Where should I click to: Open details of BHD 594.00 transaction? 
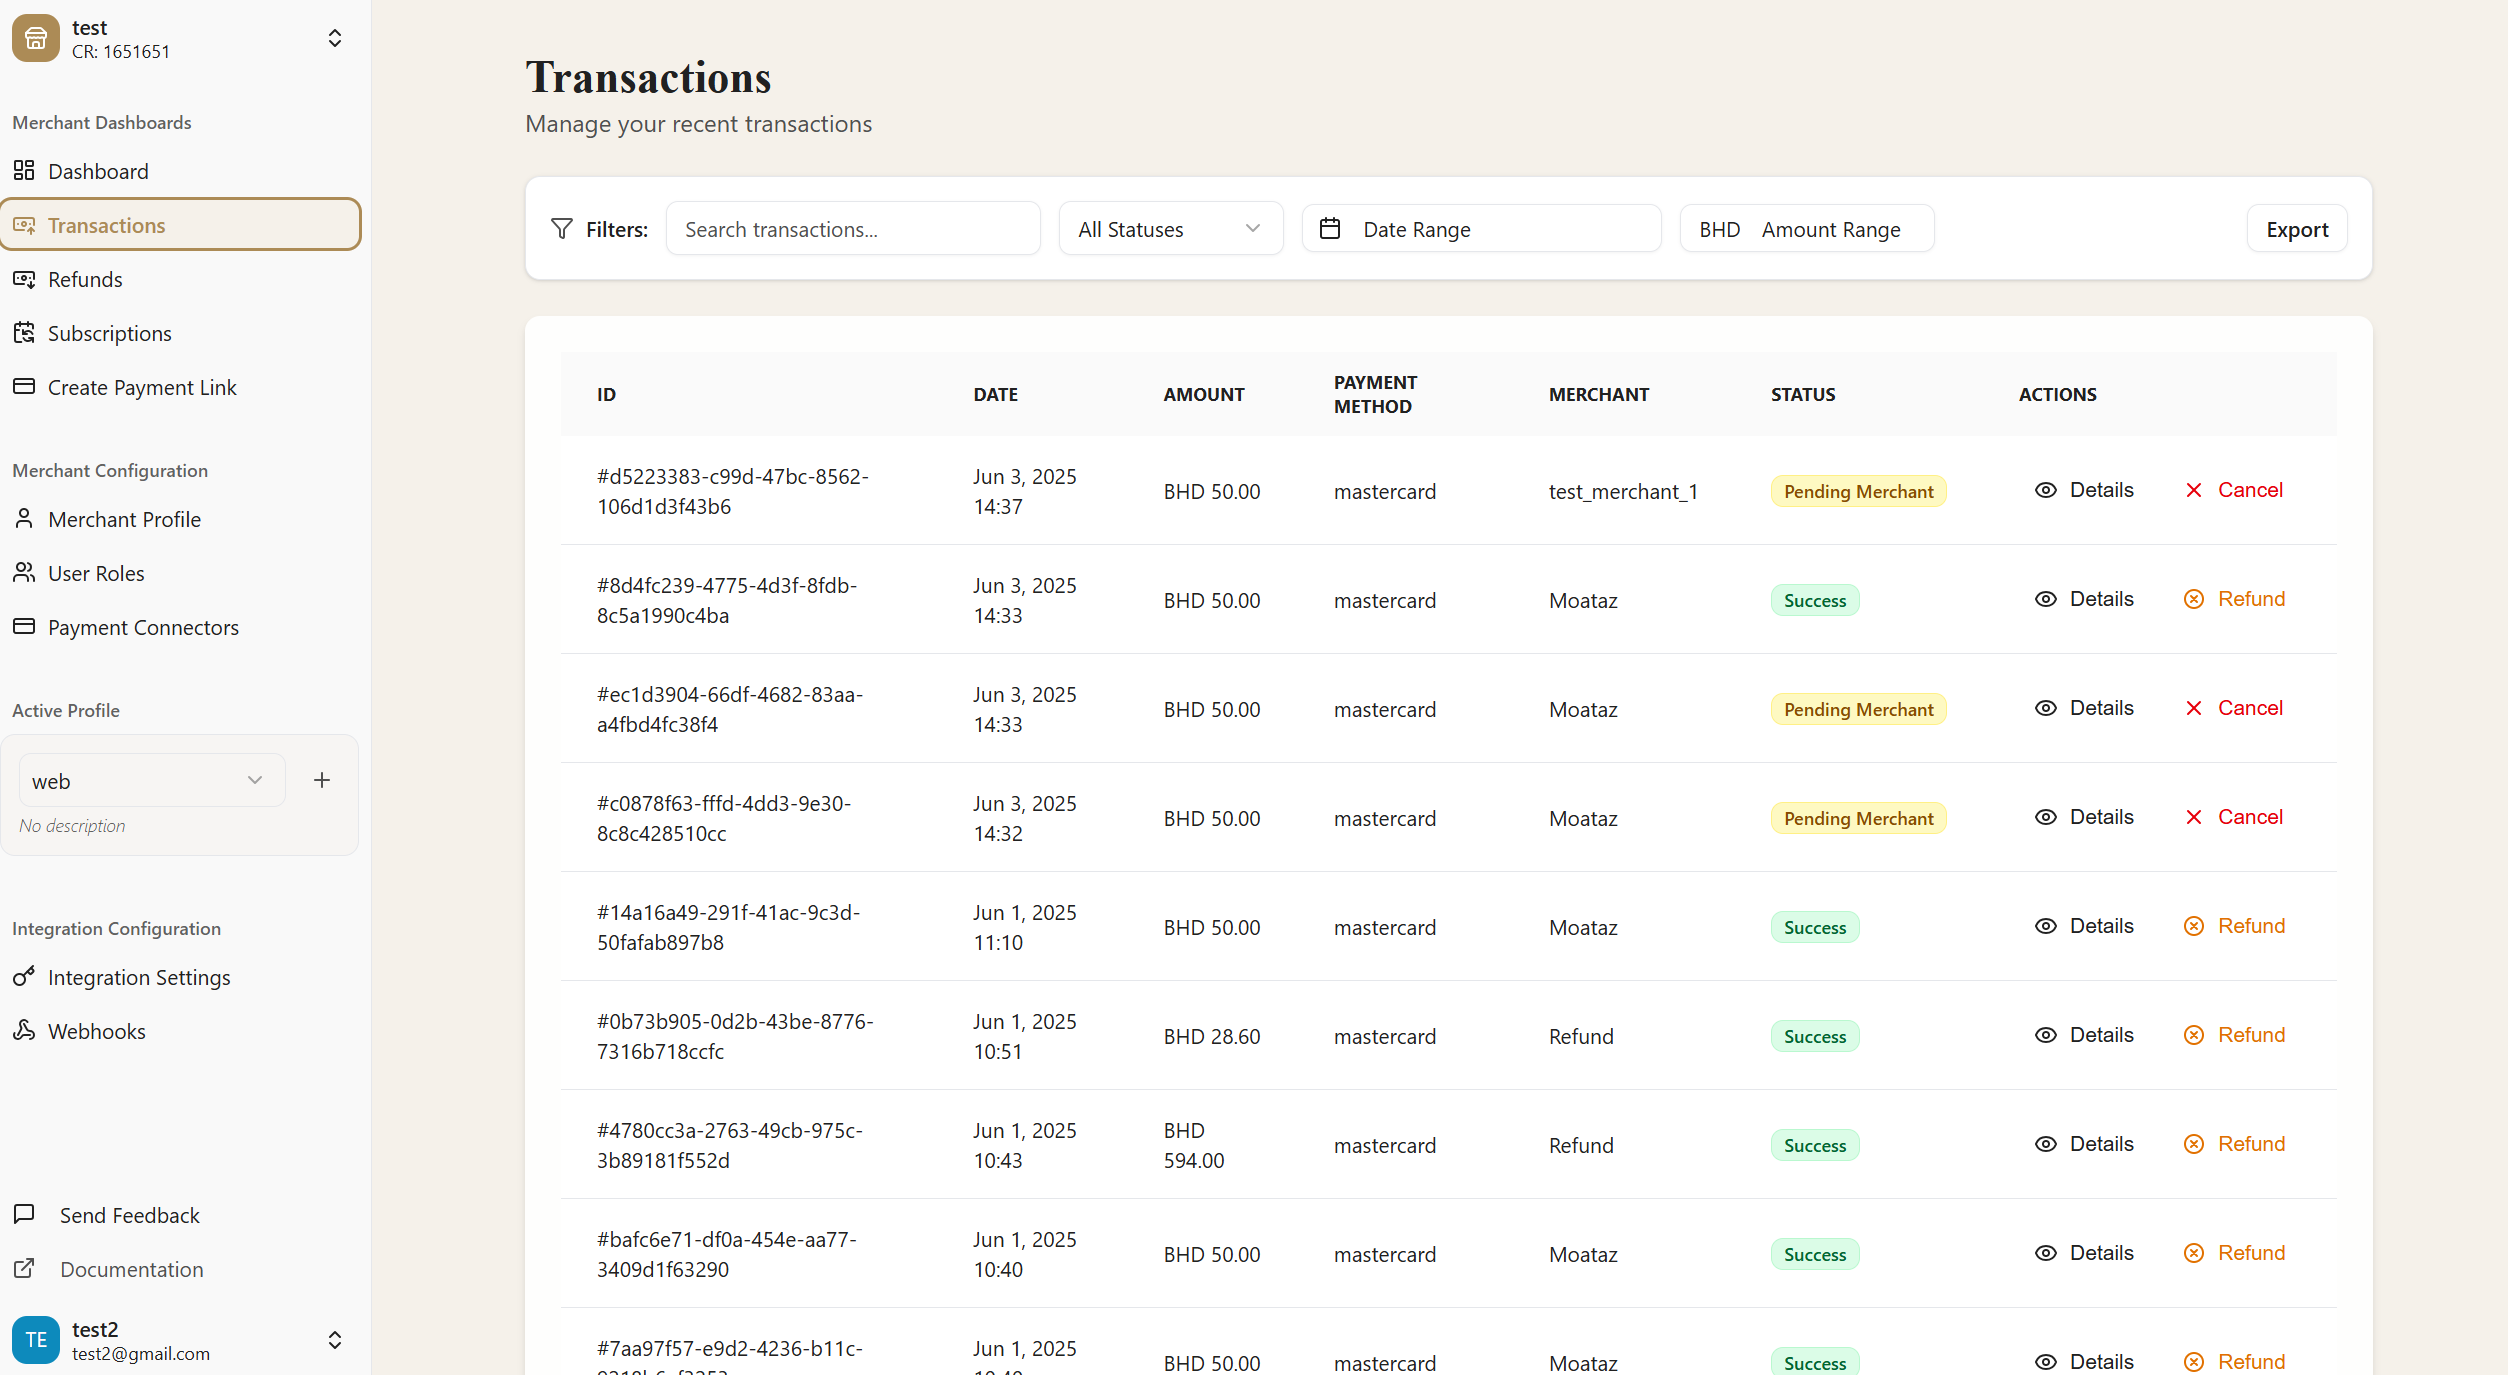(x=2084, y=1144)
